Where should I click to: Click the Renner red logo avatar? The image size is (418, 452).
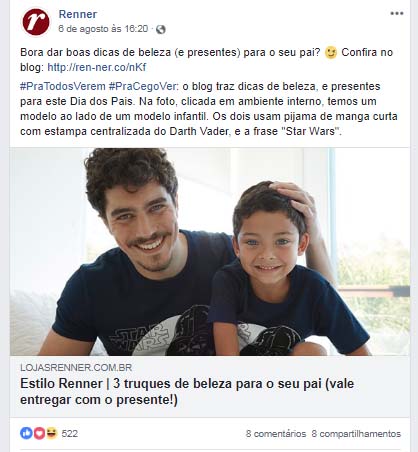point(36,22)
